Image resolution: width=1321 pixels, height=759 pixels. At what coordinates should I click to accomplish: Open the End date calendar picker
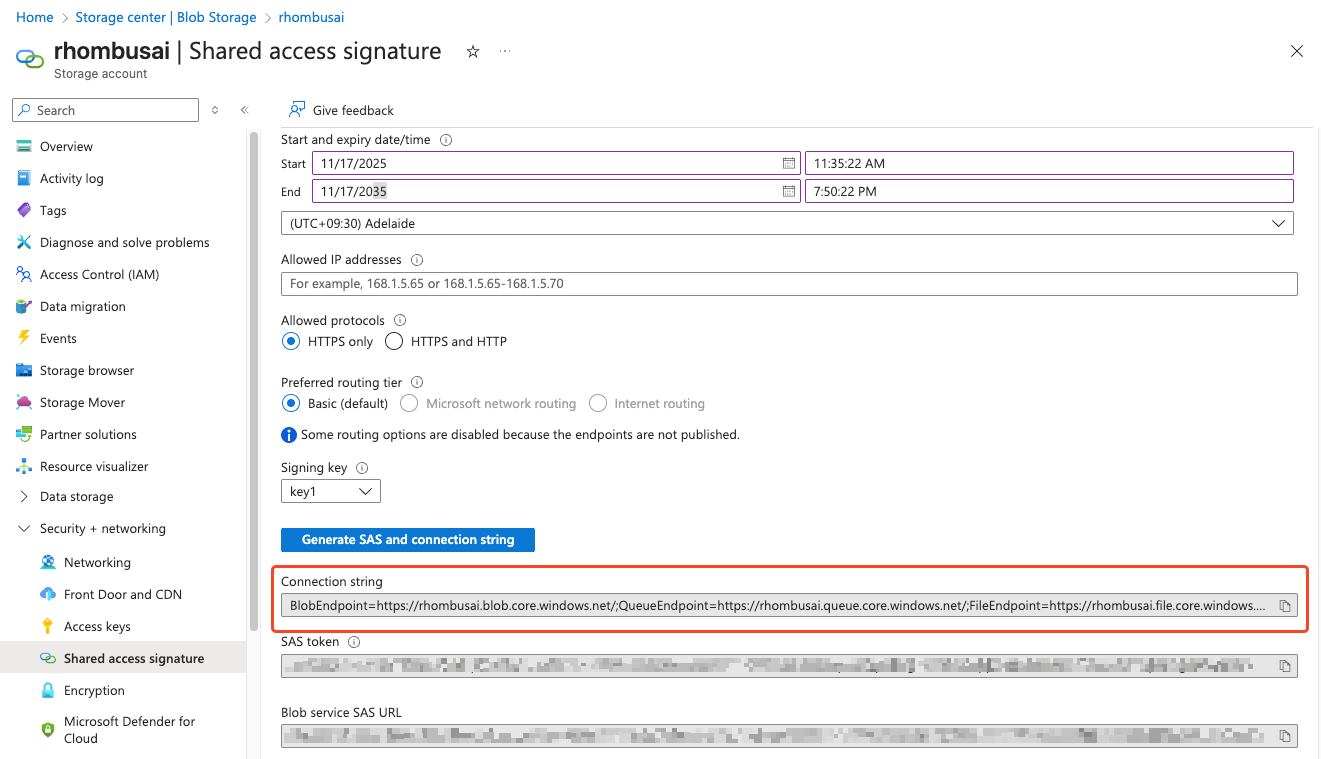click(x=789, y=191)
